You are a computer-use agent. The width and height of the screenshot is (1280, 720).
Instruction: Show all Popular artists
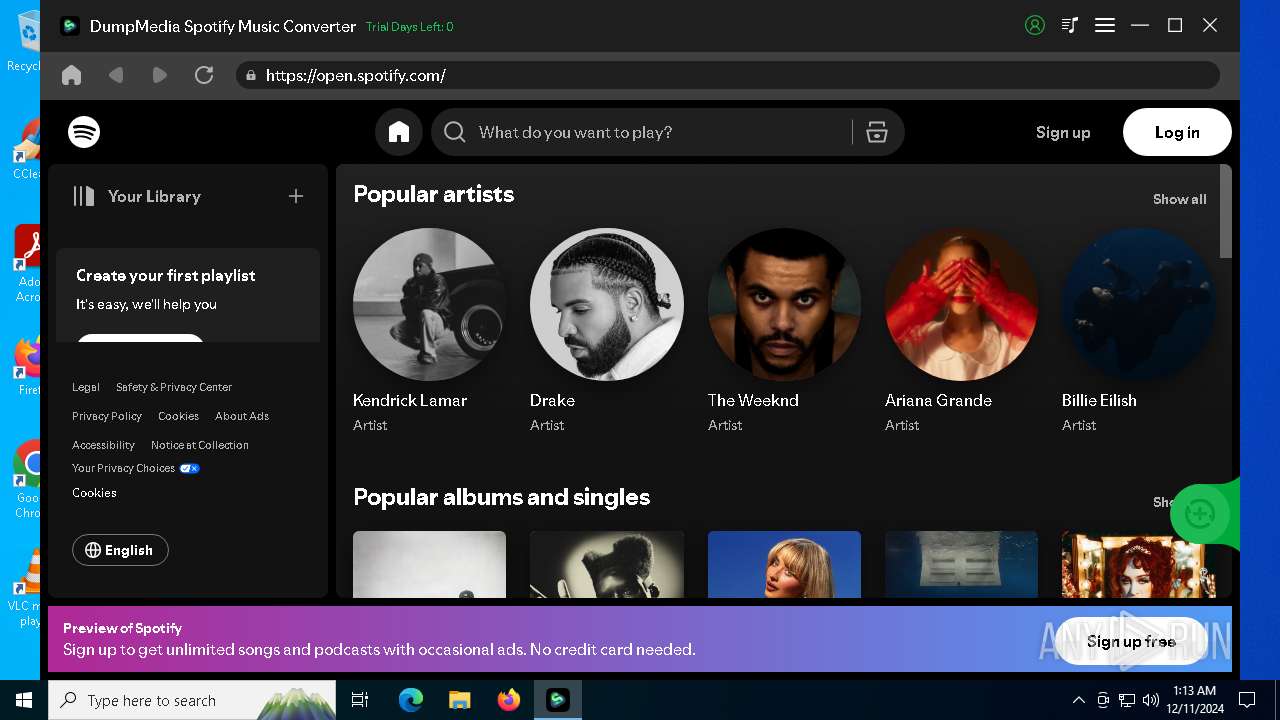point(1179,199)
